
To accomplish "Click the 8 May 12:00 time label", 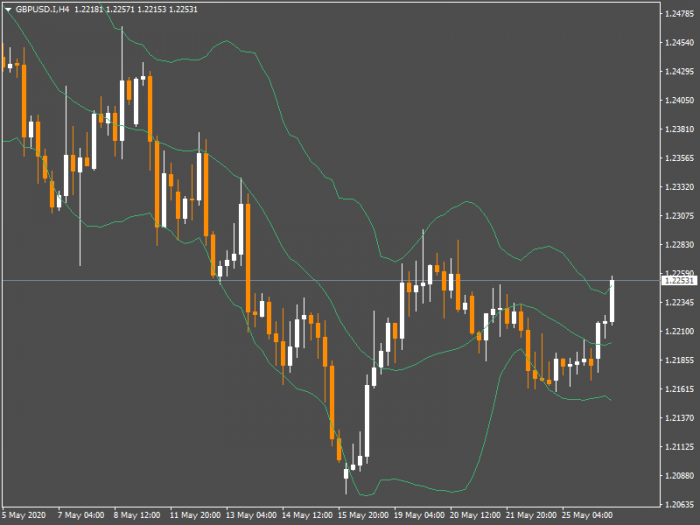I will pyautogui.click(x=137, y=515).
